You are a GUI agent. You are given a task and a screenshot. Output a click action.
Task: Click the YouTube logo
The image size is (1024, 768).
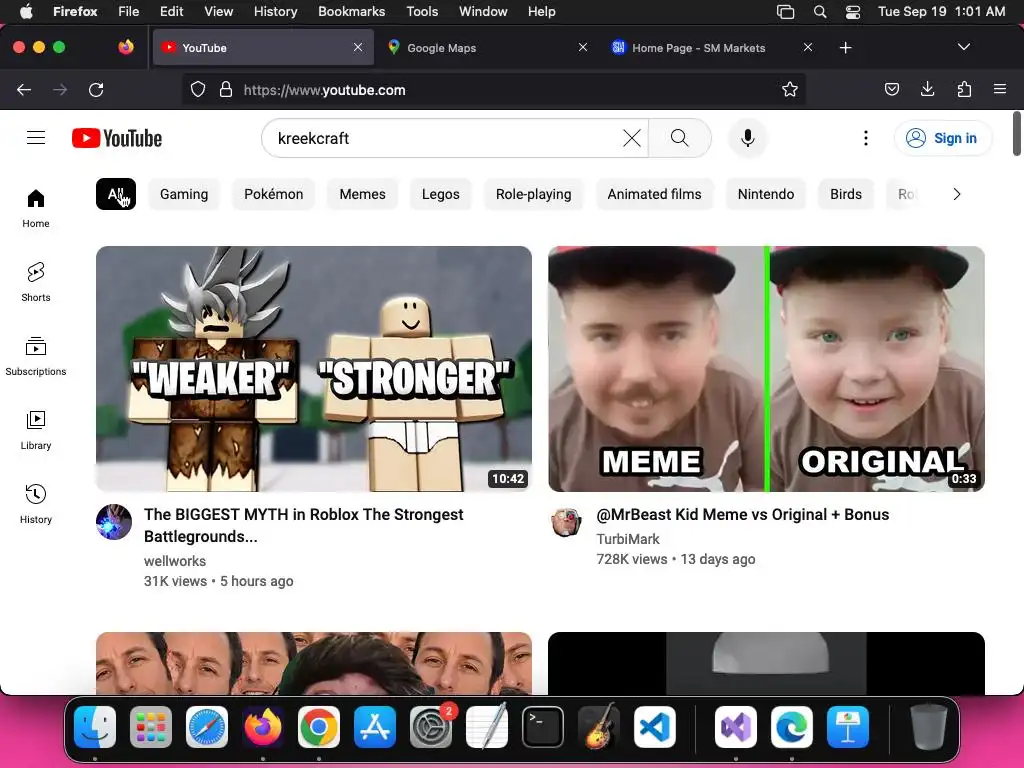tap(117, 138)
